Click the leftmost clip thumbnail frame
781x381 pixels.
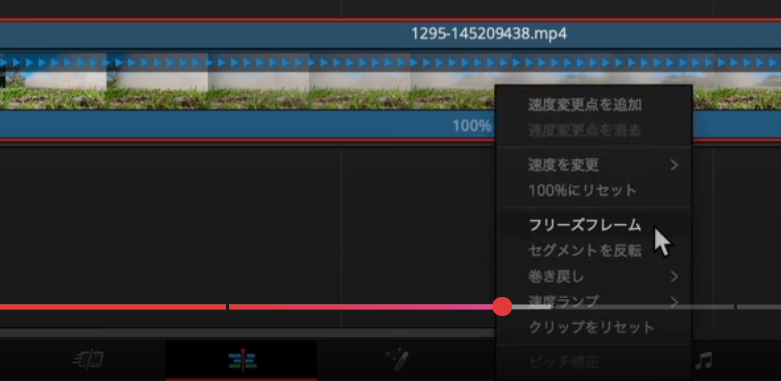[53, 81]
